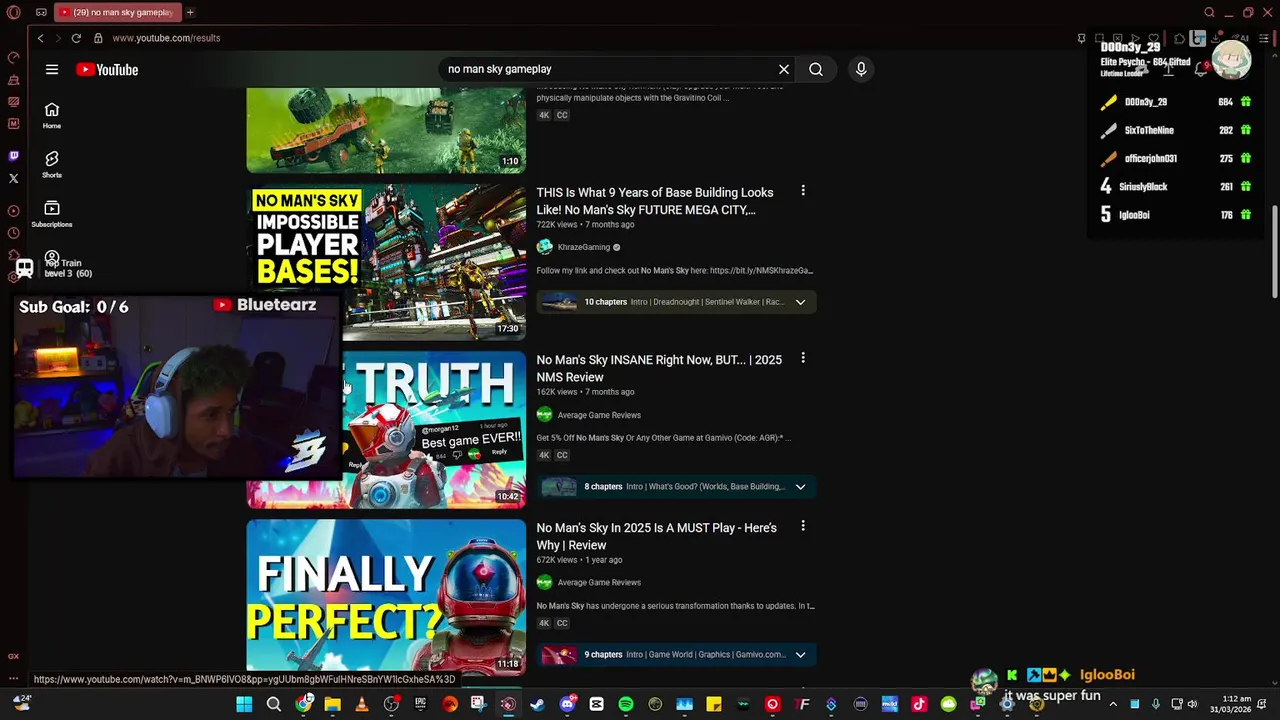Open options for 'INSANE Right Now' video

pos(802,358)
